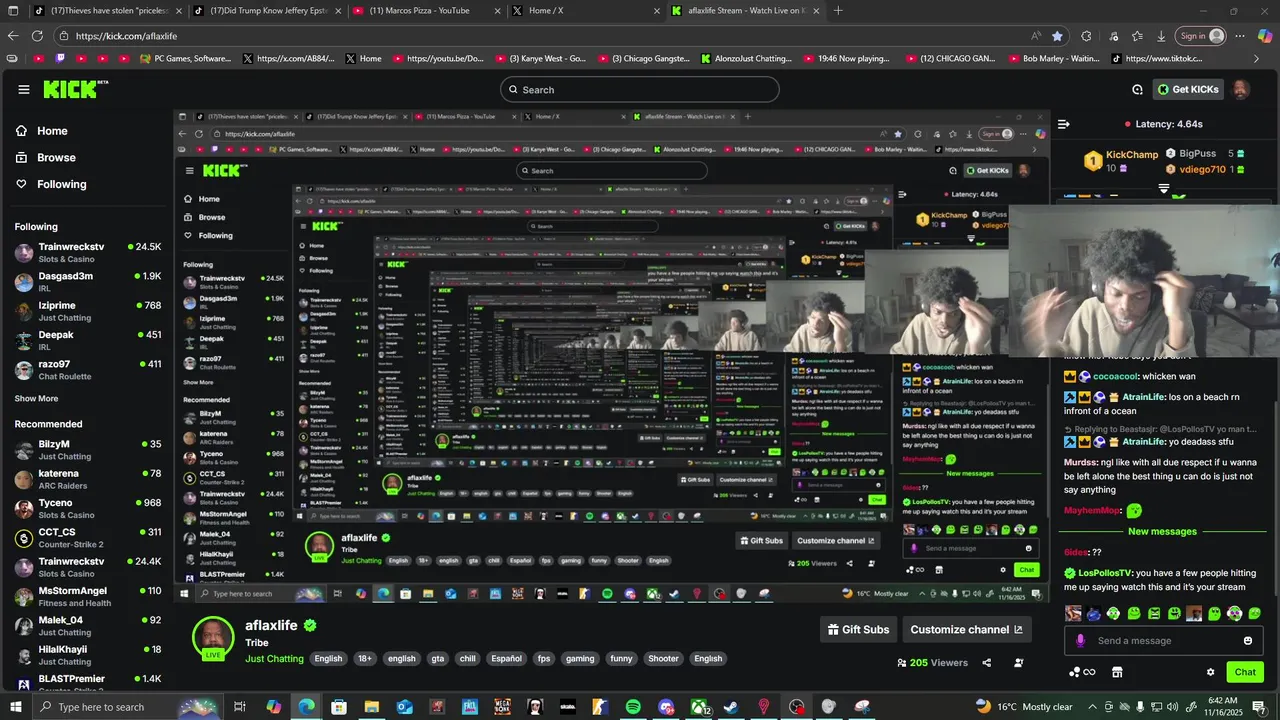Select the gta stream tag
The width and height of the screenshot is (1280, 720).
point(438,659)
